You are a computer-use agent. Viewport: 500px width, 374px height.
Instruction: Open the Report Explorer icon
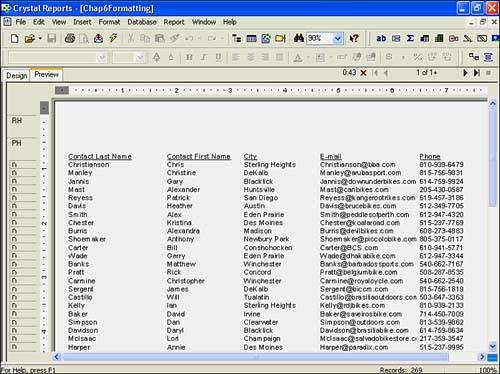click(266, 38)
